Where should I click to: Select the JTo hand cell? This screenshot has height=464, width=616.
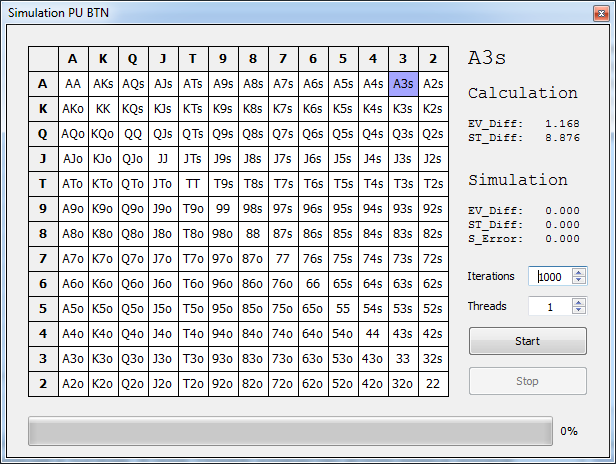[163, 184]
